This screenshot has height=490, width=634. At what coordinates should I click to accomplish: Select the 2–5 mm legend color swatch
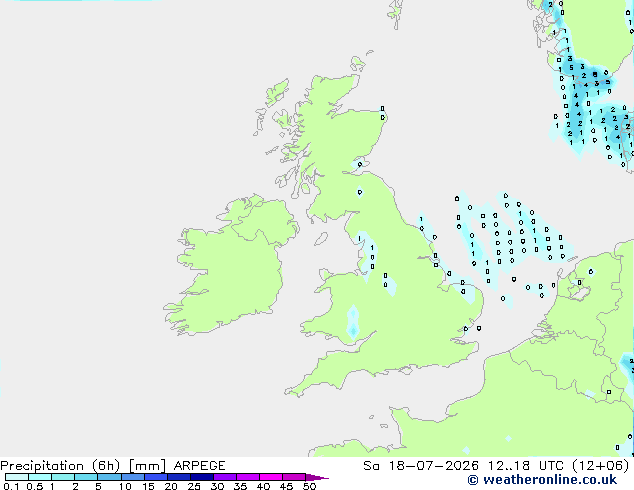tap(86, 477)
